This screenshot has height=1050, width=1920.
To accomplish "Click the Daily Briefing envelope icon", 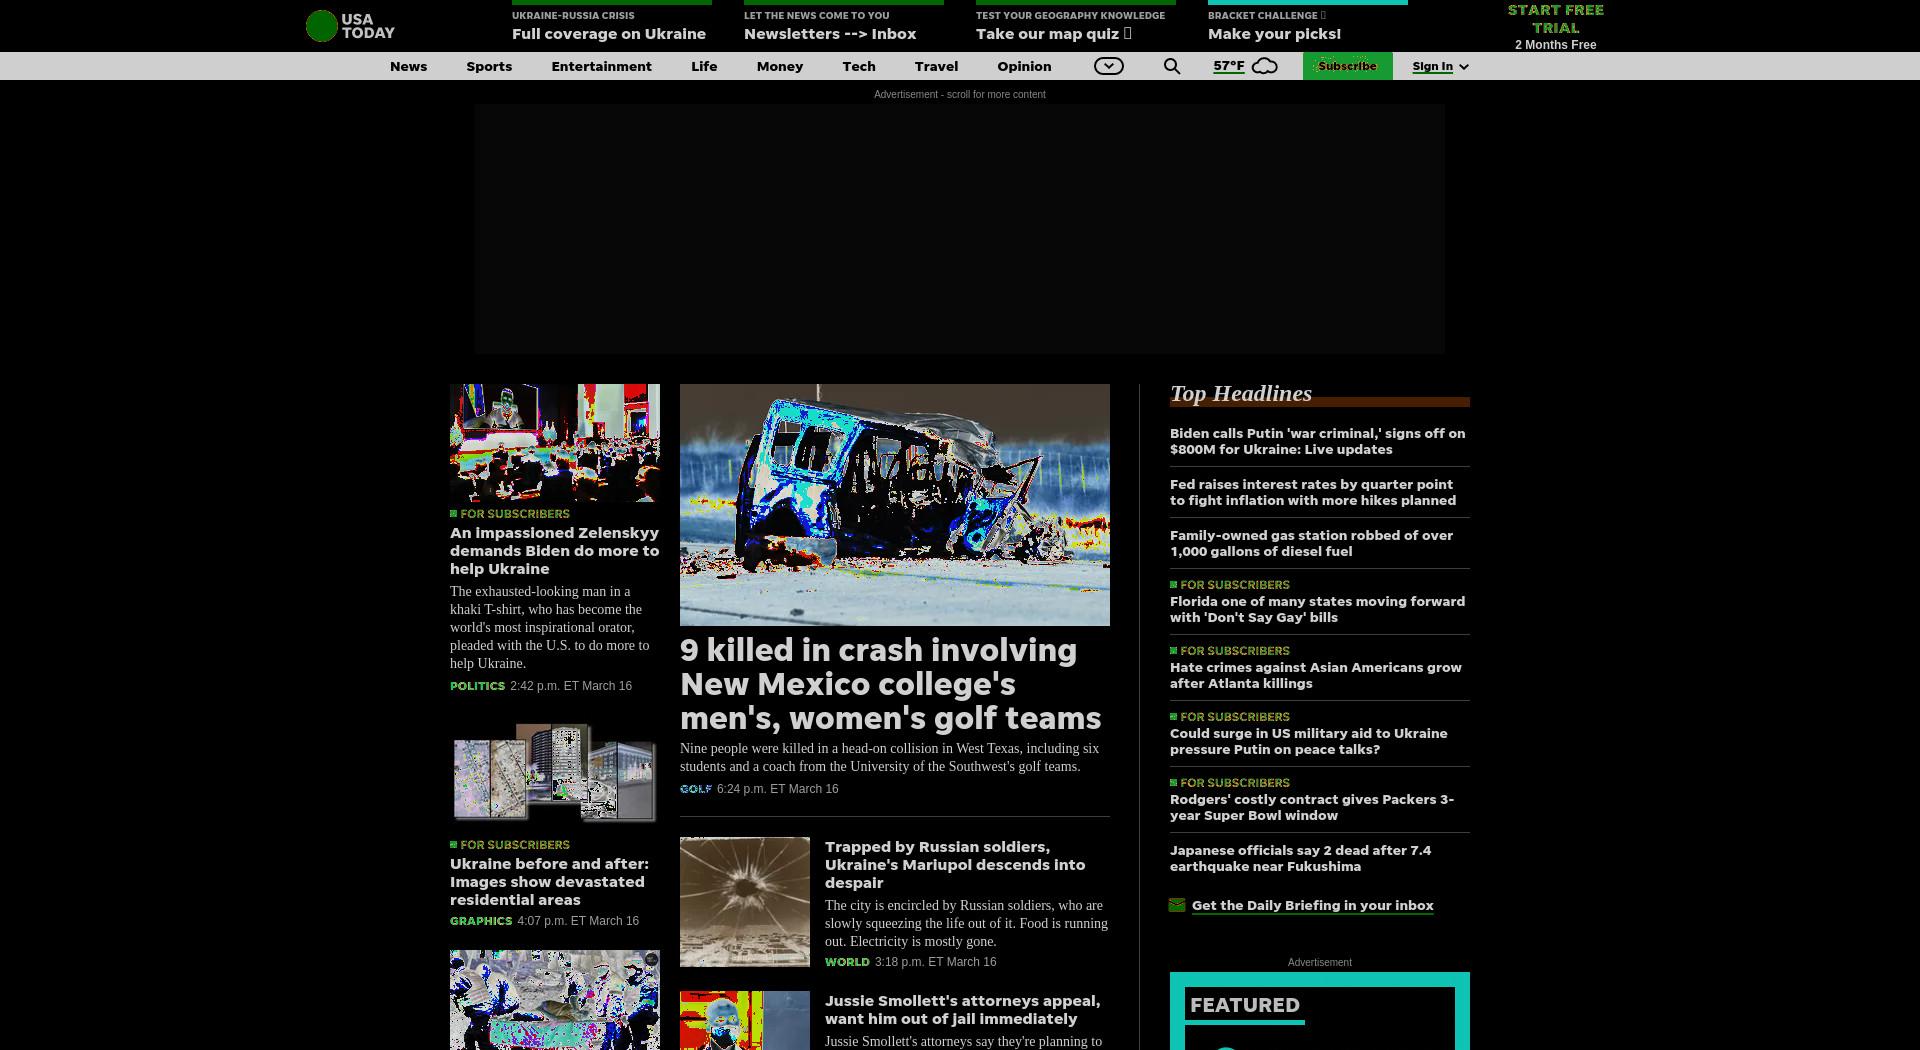I will pos(1177,905).
